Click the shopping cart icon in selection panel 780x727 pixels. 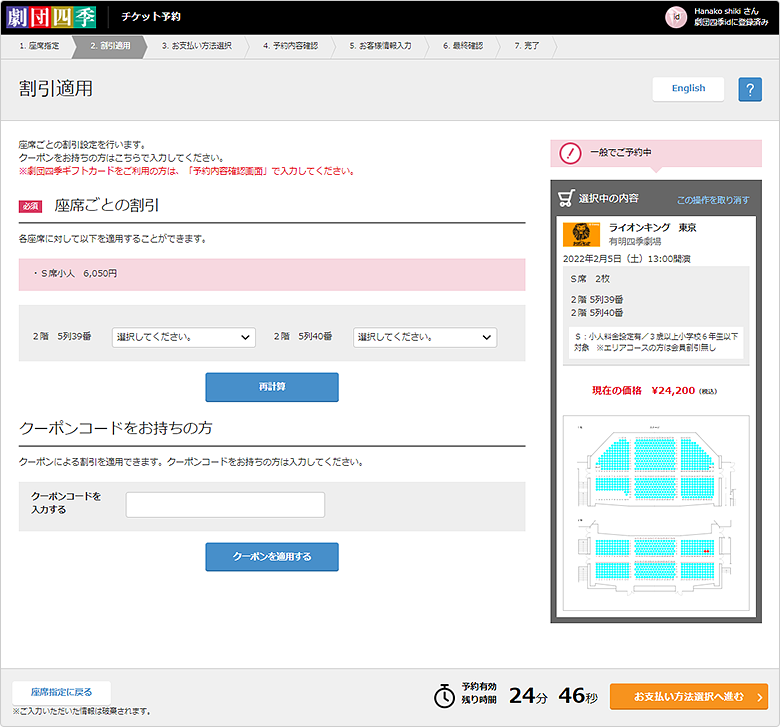point(566,198)
